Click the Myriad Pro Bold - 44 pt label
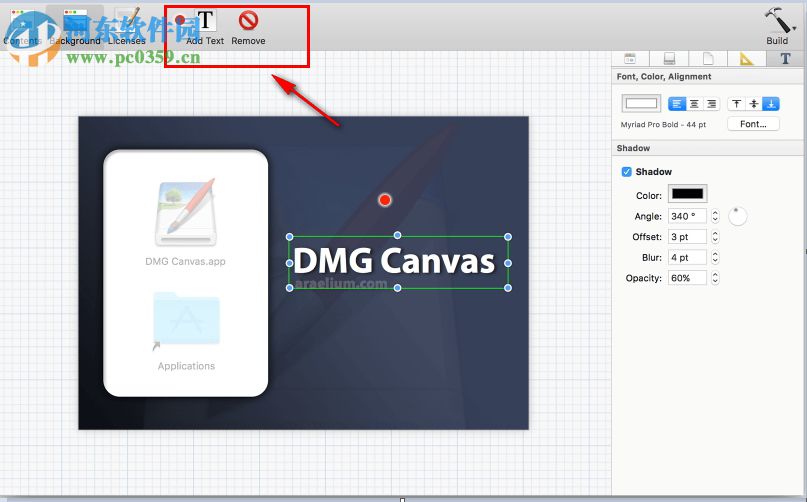This screenshot has height=502, width=807. (663, 125)
